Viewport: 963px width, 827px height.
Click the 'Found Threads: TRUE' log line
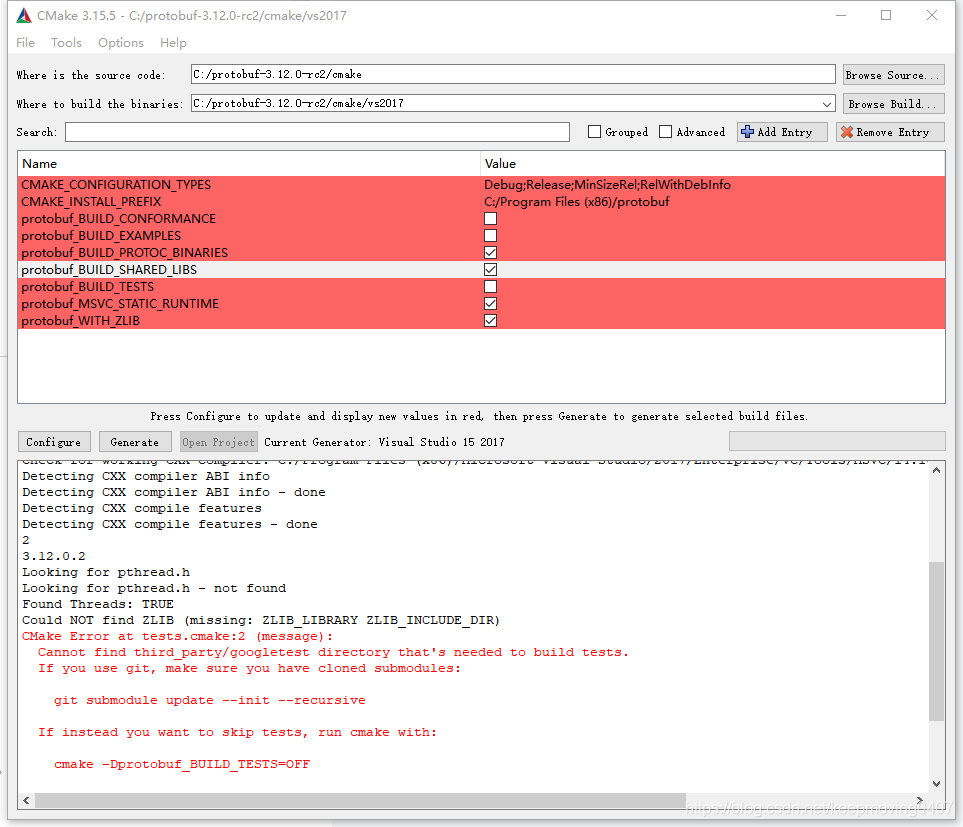98,604
